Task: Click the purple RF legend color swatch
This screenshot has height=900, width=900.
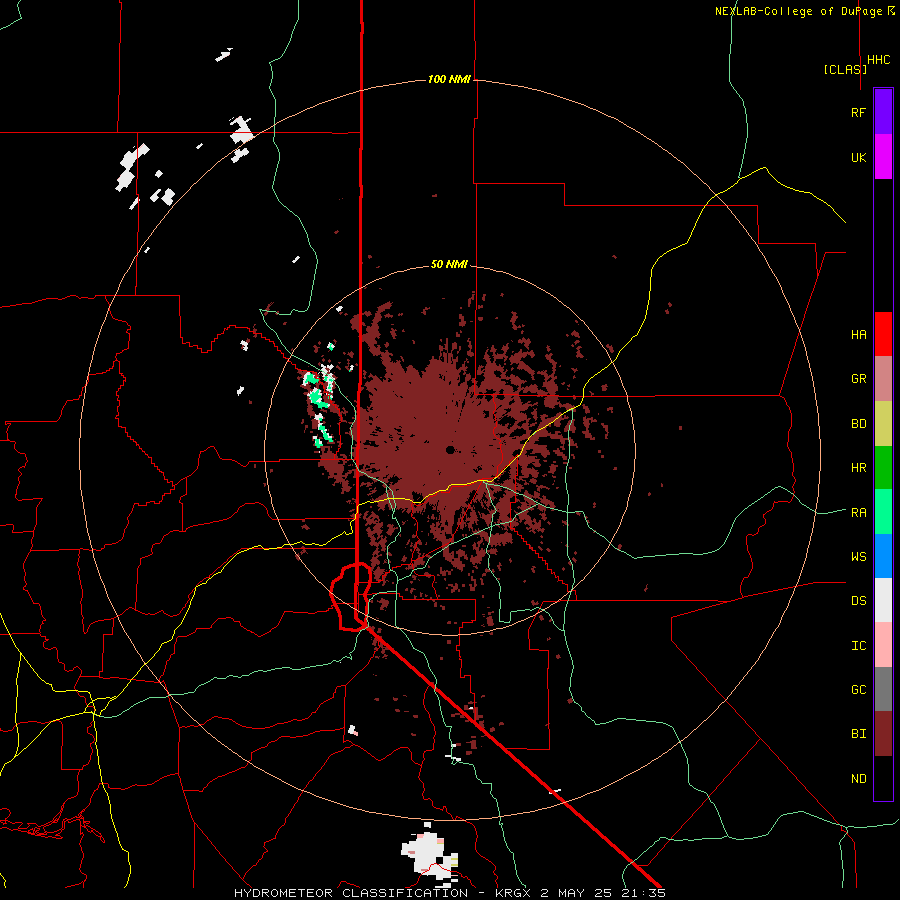Action: (x=883, y=112)
